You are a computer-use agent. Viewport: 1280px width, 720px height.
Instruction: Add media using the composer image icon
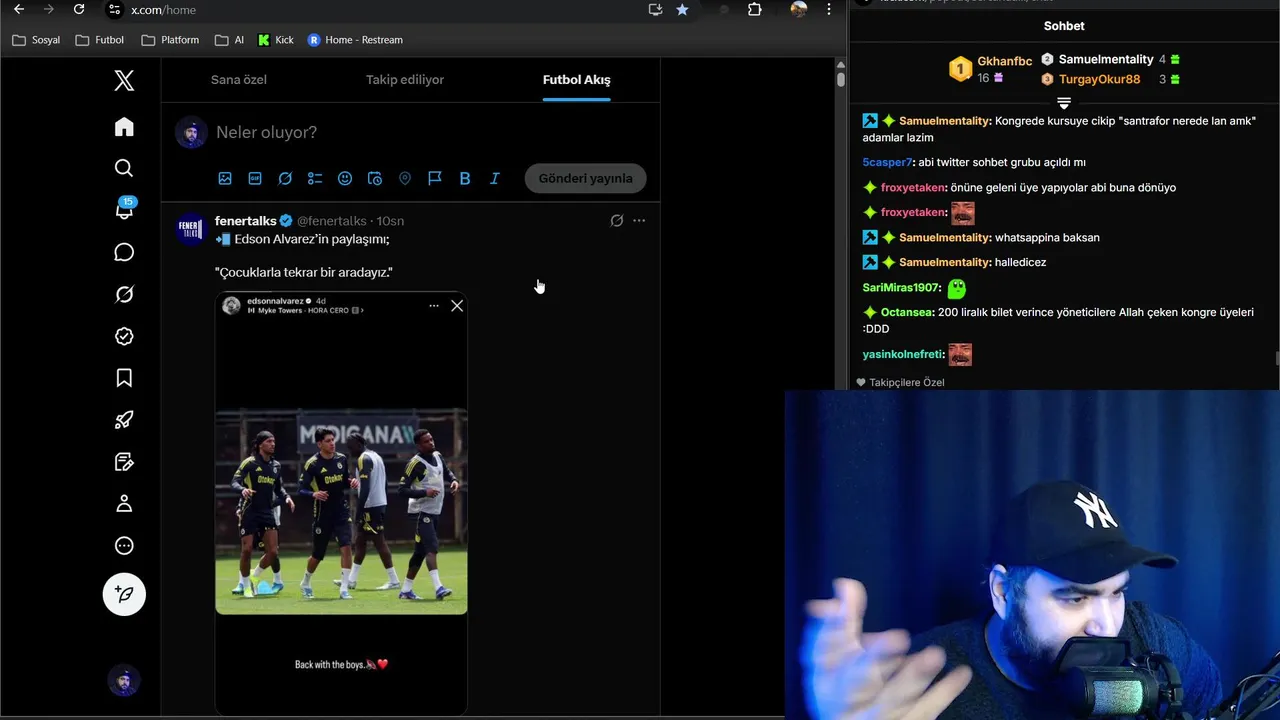click(x=225, y=178)
